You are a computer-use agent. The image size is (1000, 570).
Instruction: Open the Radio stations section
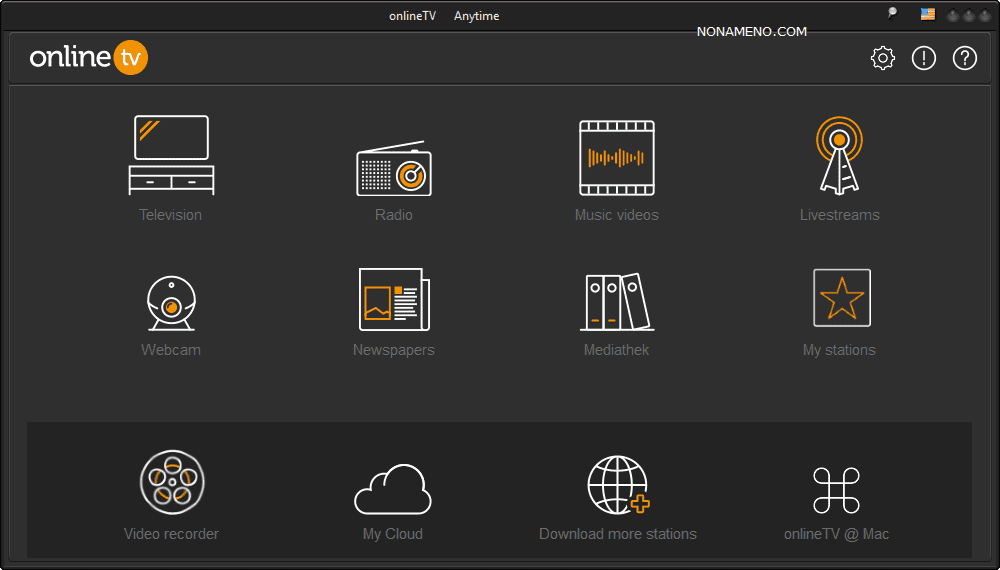pos(394,170)
